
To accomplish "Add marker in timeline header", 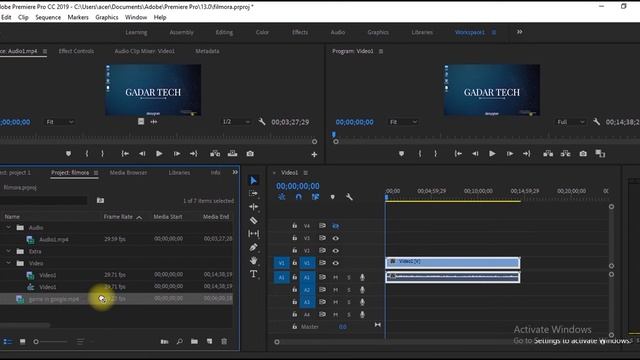I will coord(332,197).
